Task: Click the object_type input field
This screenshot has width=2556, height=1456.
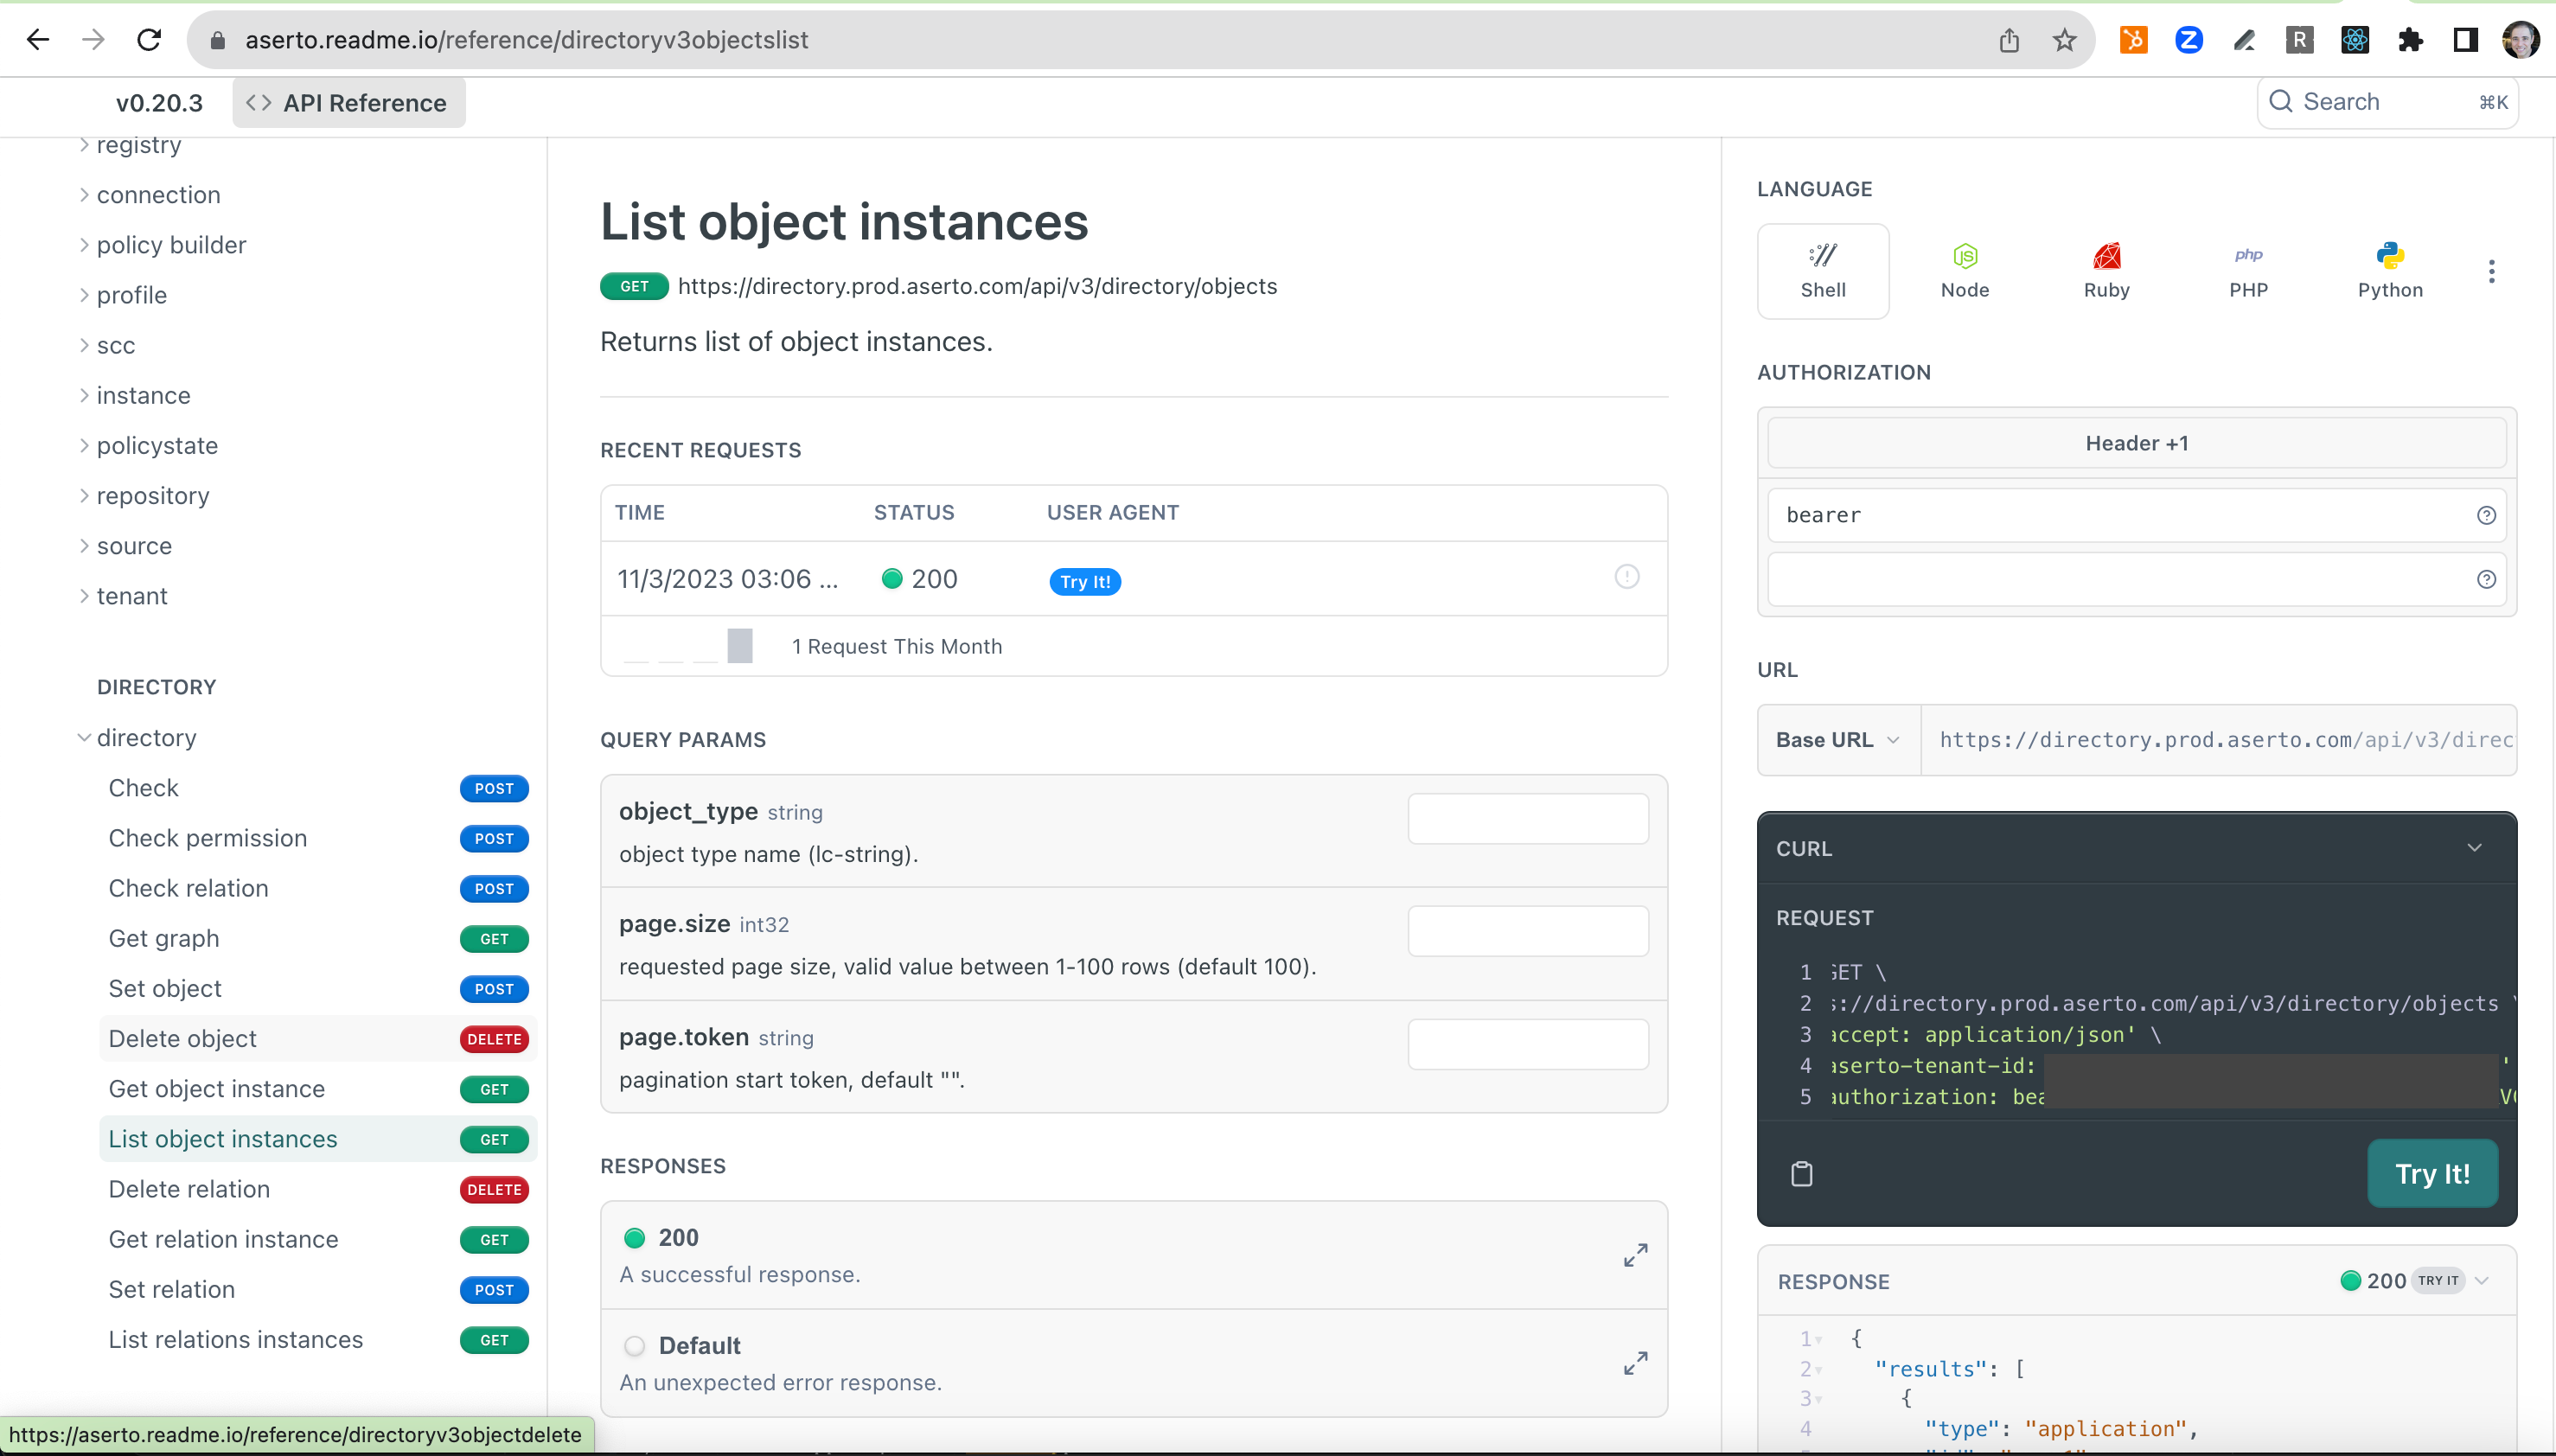Action: 1527,819
